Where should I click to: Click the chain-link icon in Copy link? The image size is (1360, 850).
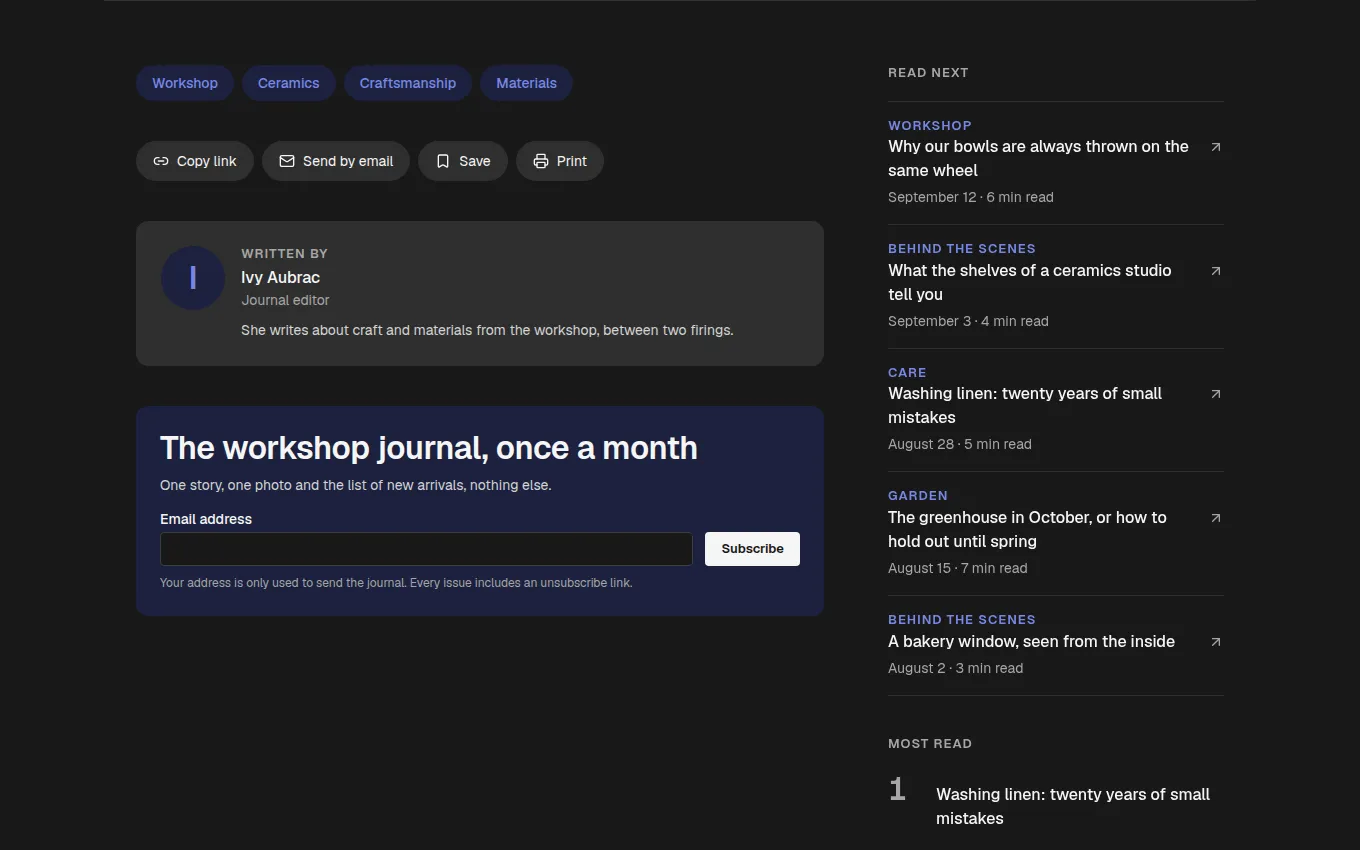click(161, 161)
